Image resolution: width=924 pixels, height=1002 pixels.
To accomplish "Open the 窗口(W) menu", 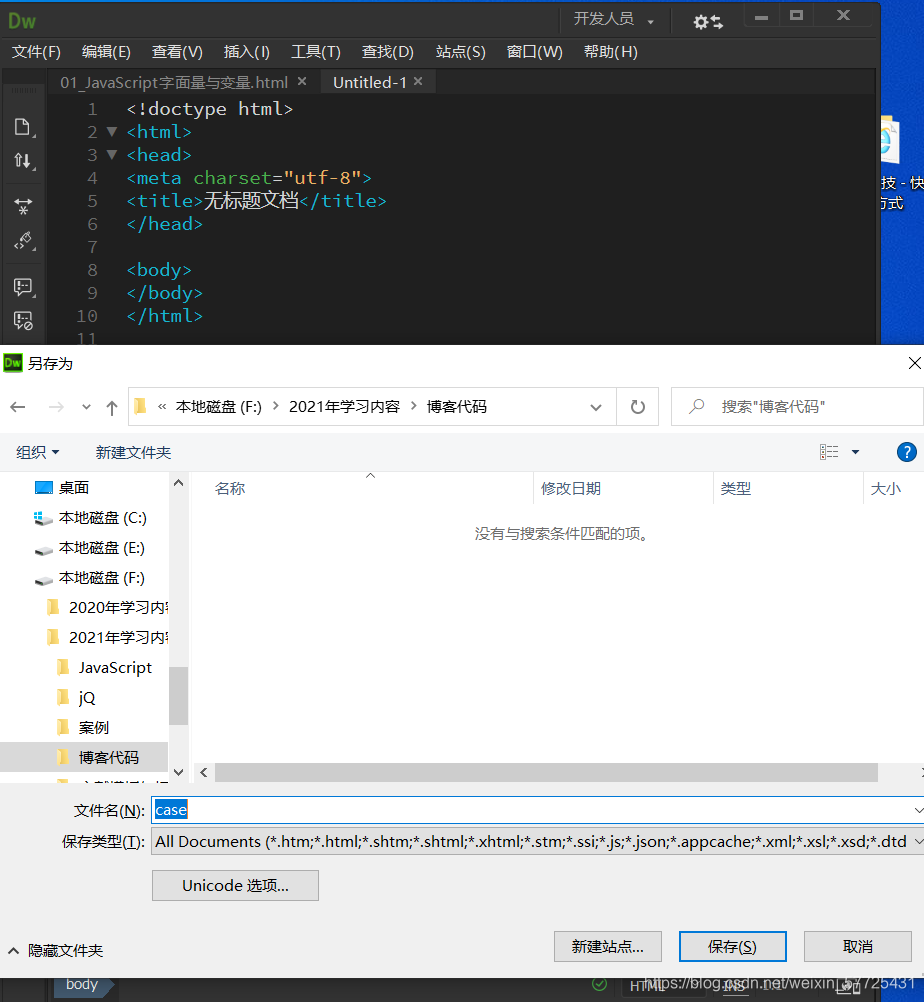I will [535, 52].
